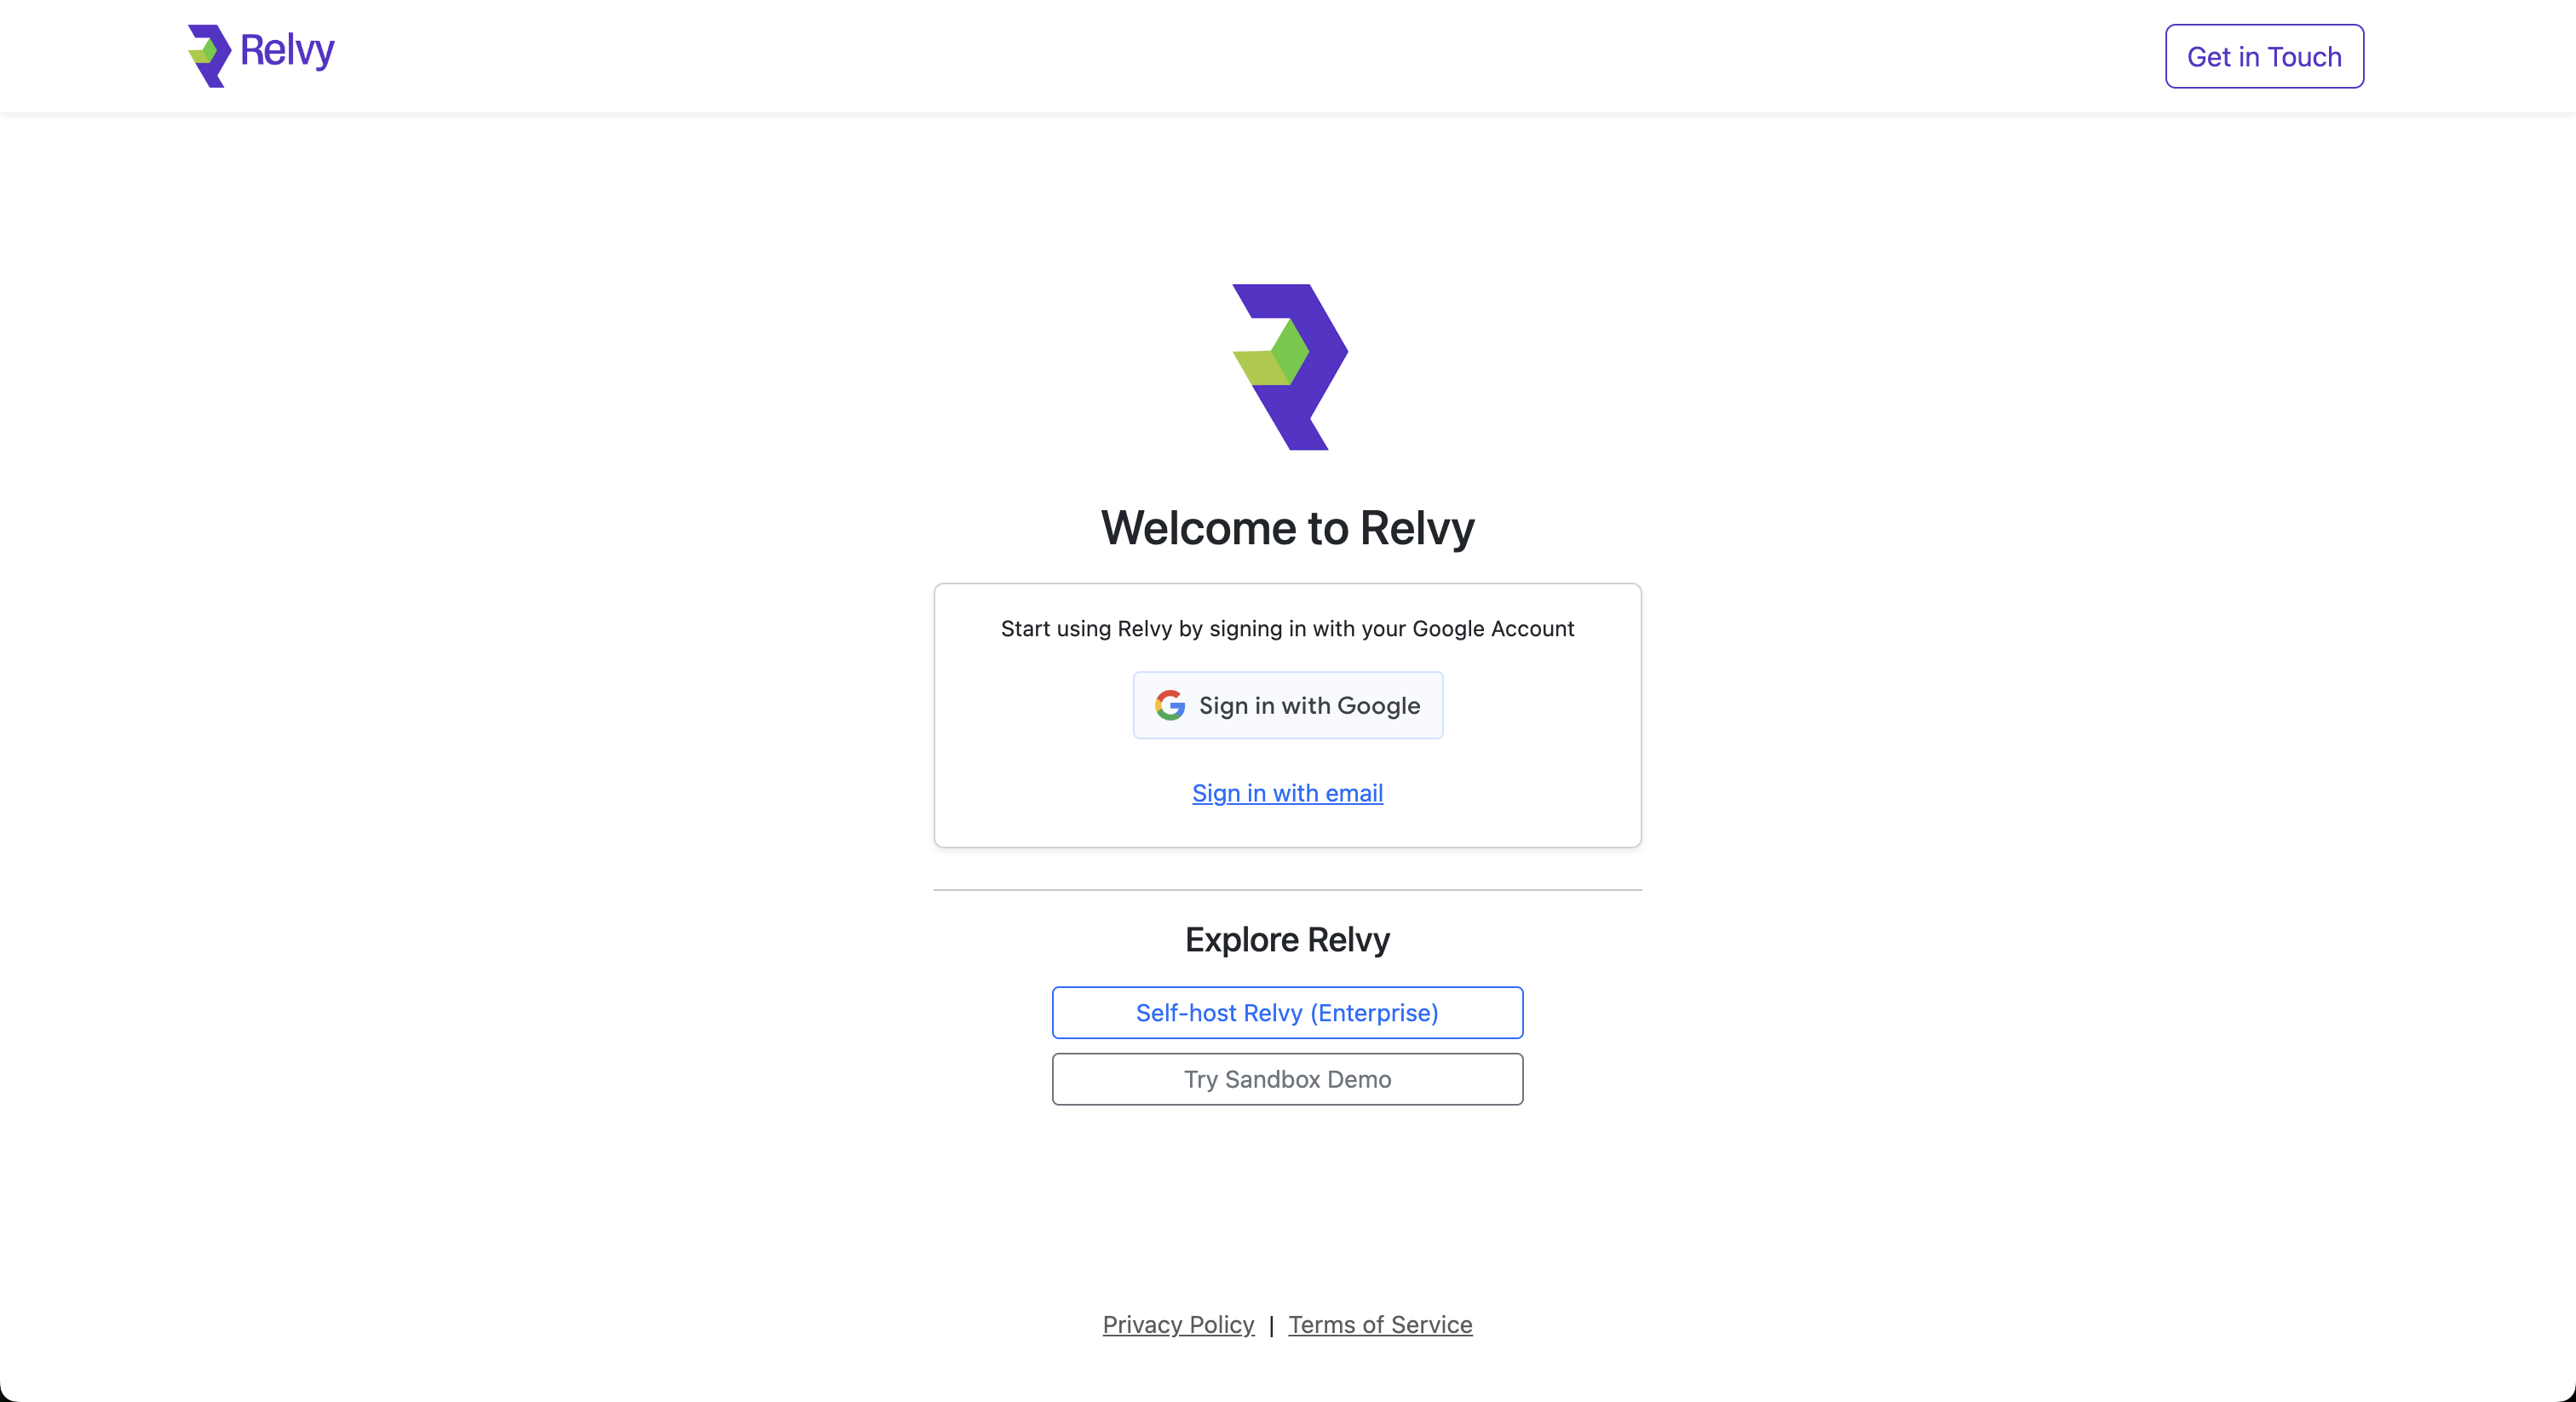Select the purple arrow mark next to Relvy wordmark
The height and width of the screenshot is (1402, 2576).
210,56
